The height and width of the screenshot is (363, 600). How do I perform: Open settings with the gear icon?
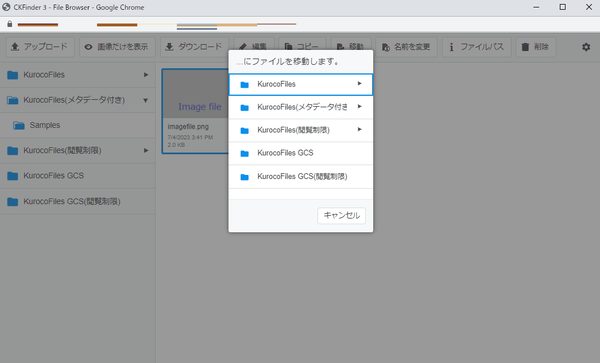click(x=586, y=47)
